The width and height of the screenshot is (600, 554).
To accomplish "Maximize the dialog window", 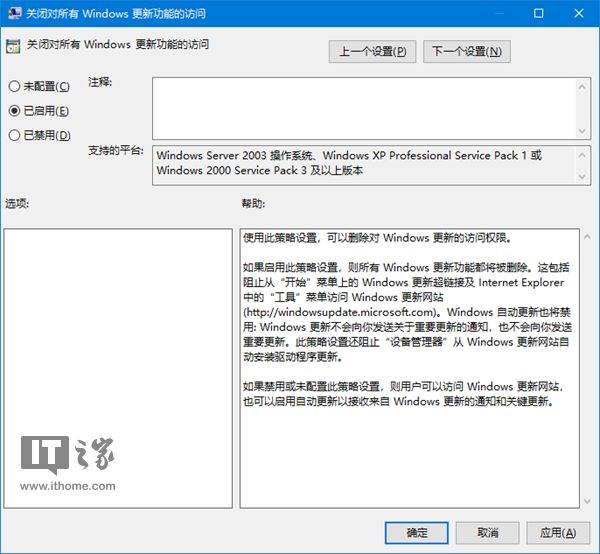I will 538,13.
